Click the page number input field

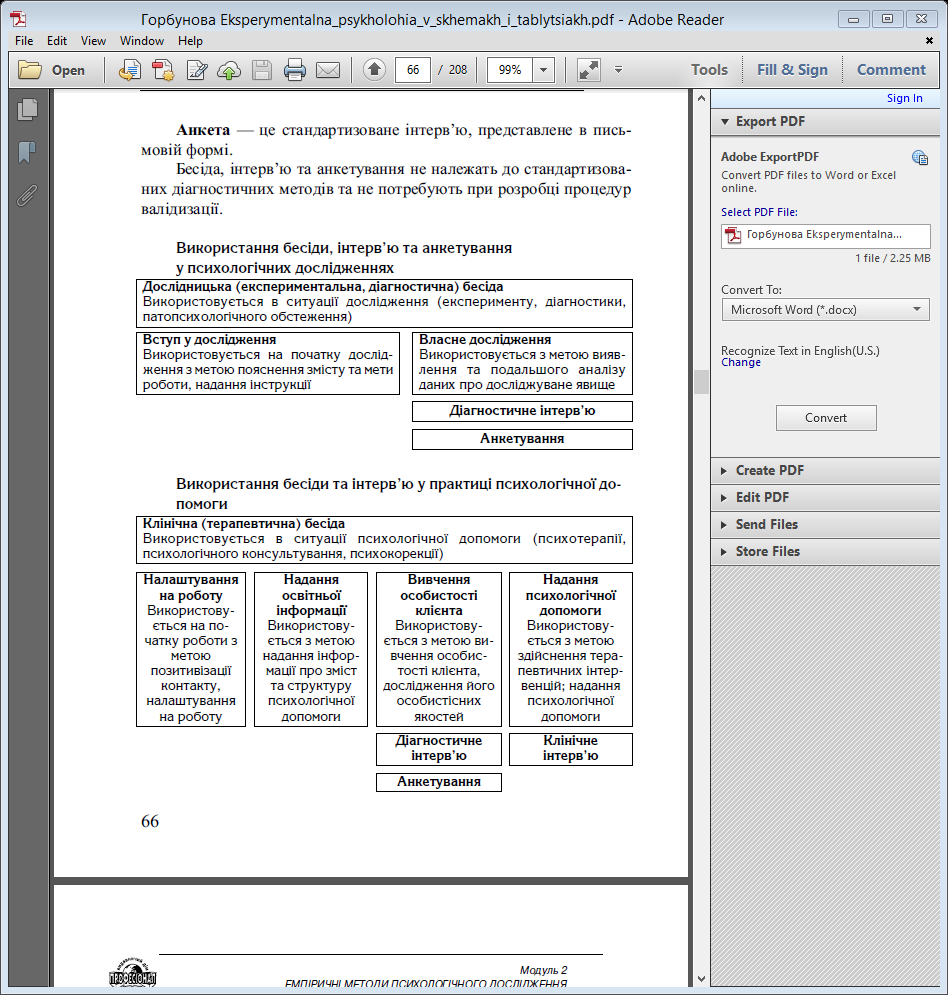413,70
